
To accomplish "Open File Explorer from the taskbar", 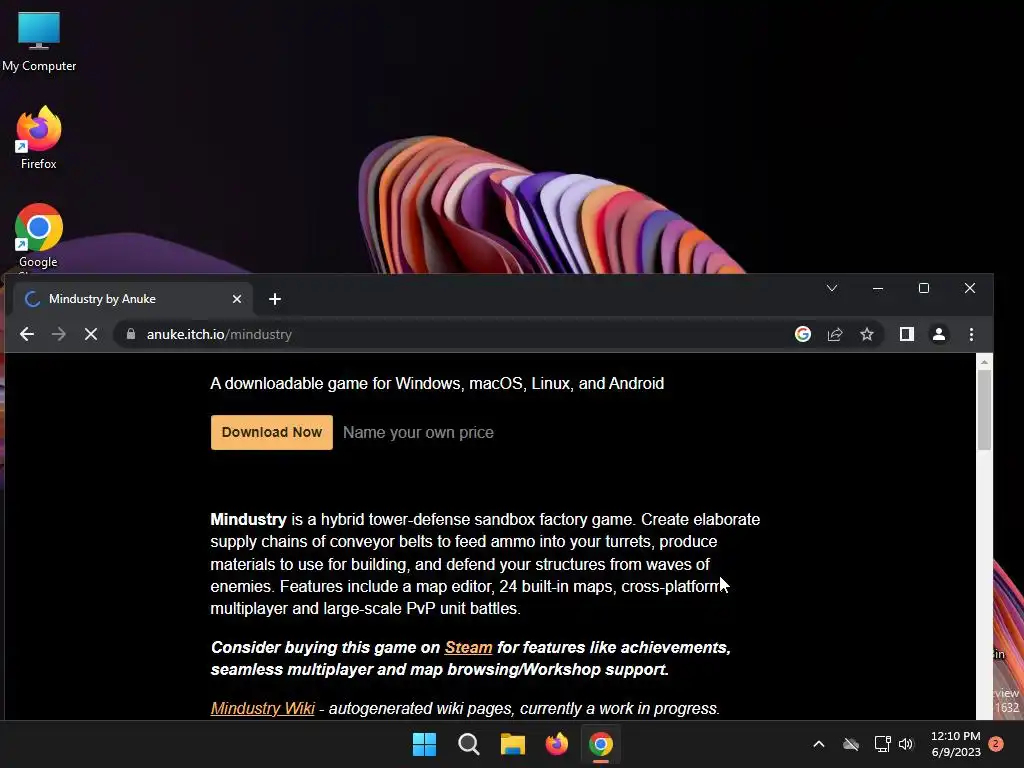I will pyautogui.click(x=513, y=744).
